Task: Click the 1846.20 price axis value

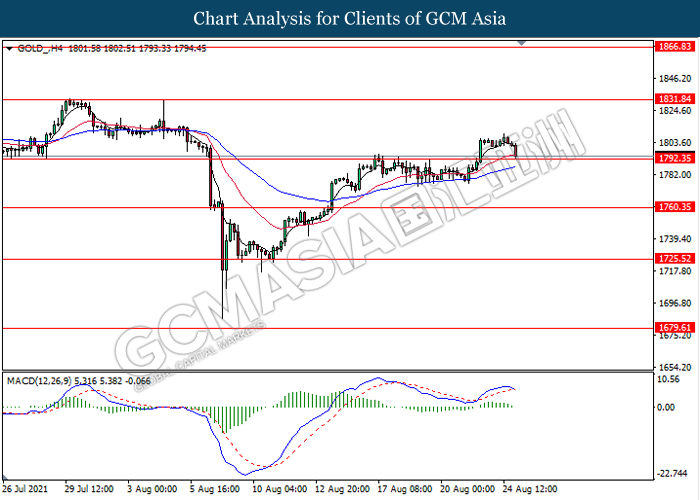Action: tap(675, 79)
